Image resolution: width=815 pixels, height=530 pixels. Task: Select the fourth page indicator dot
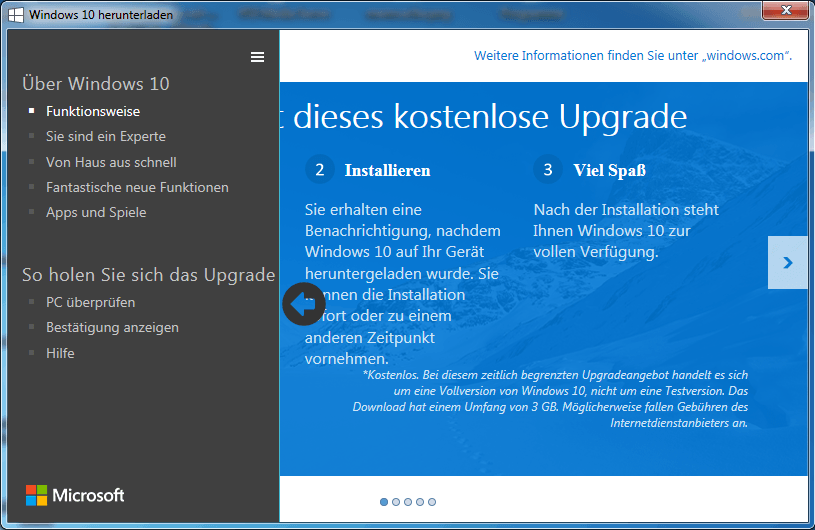coord(420,502)
